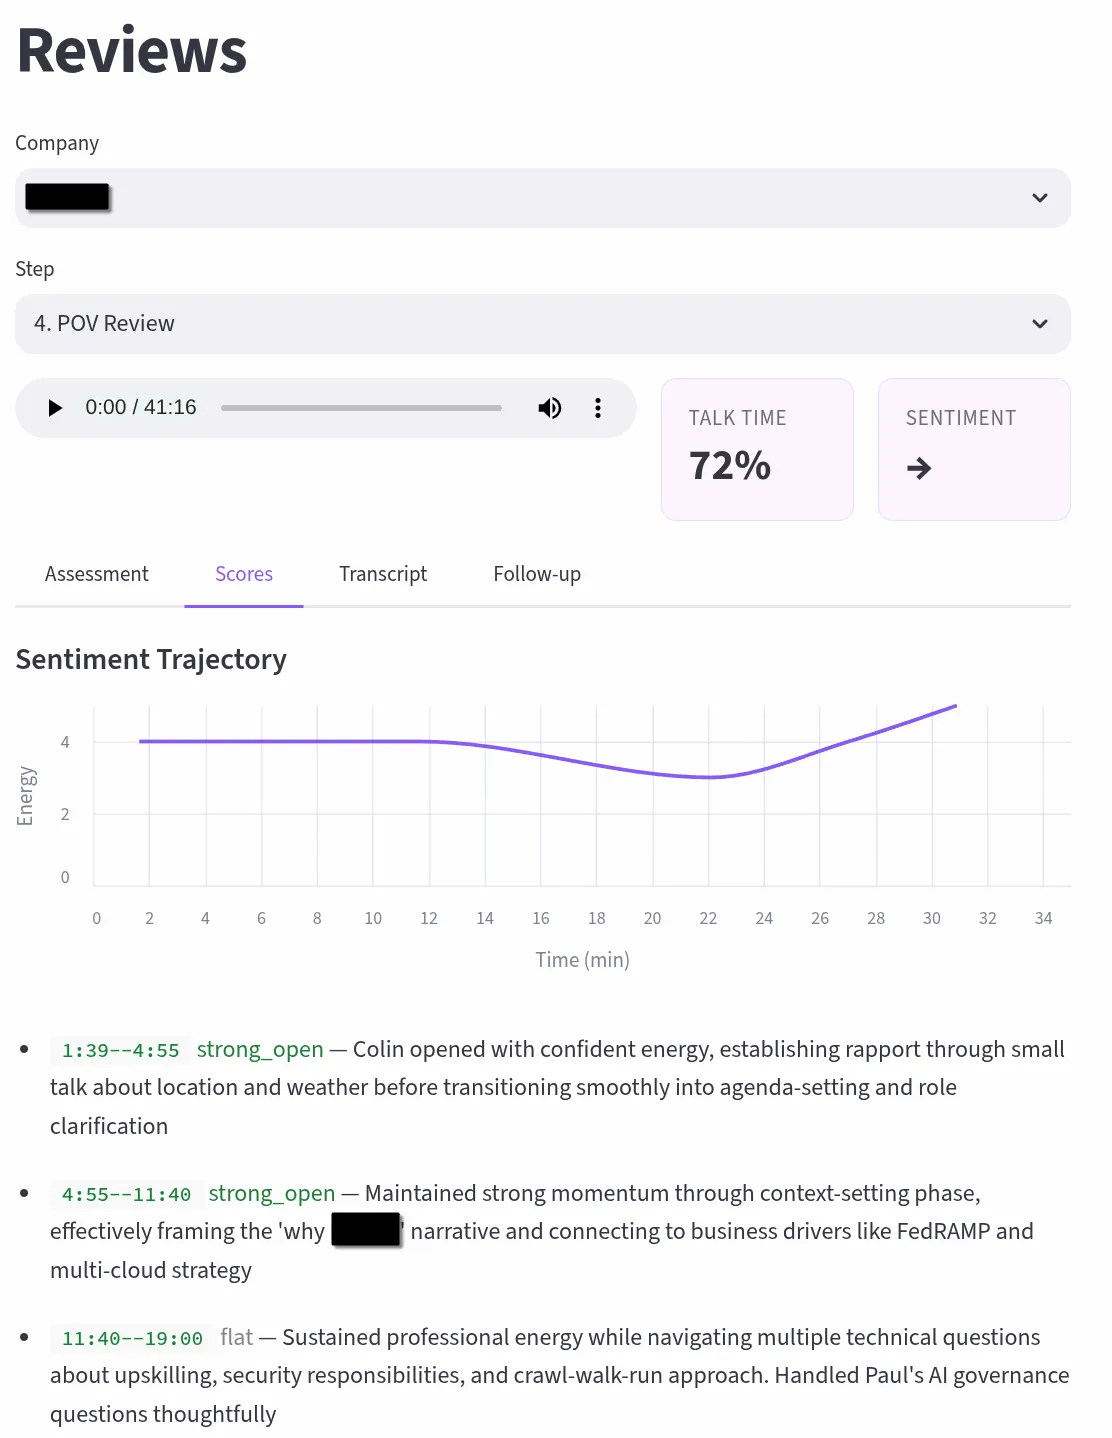Screen dimensions: 1112x1438
Task: Click the SENTIMENT card
Action: (x=973, y=449)
